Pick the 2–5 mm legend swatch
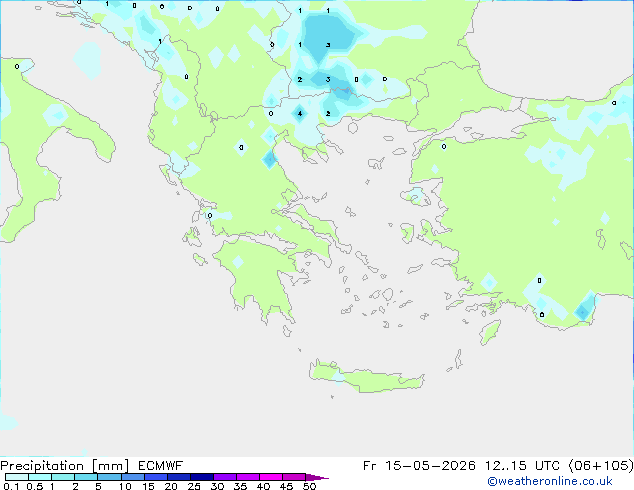634x490 pixels. tap(86, 477)
